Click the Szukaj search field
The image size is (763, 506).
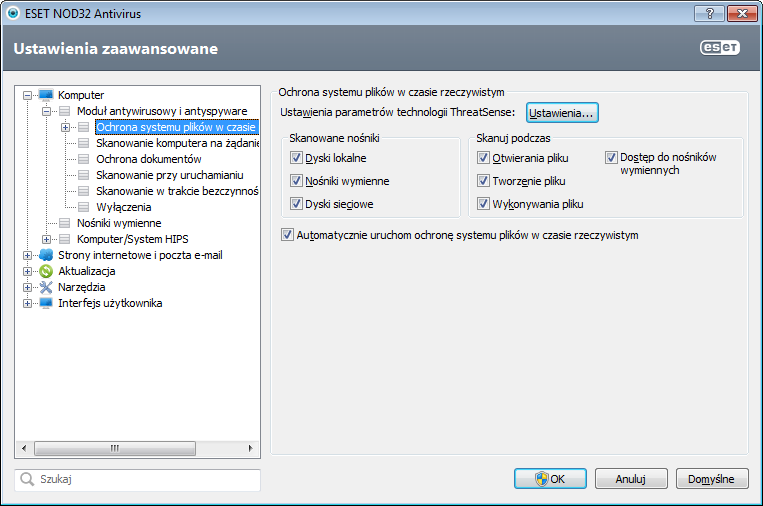tap(138, 480)
